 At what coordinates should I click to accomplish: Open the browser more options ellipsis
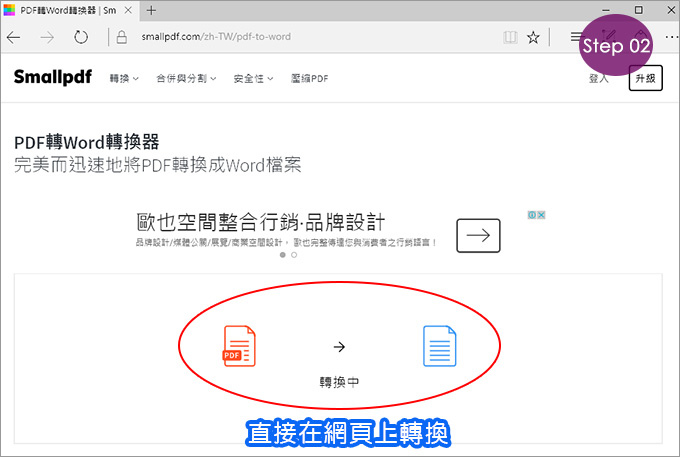(671, 37)
